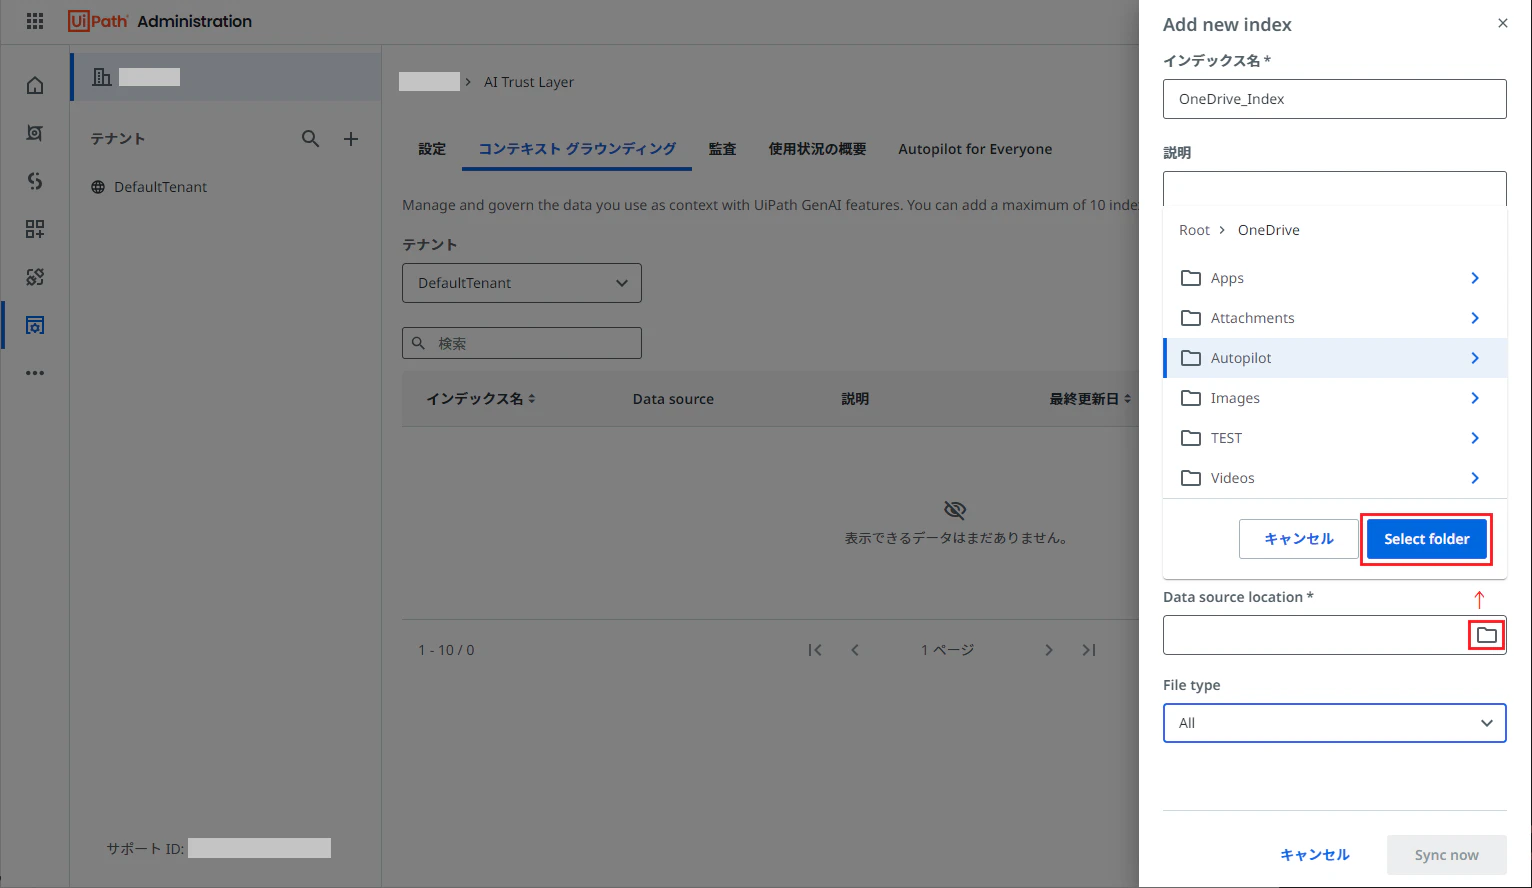
Task: Click キャンセル at bottom of panel
Action: 1315,855
